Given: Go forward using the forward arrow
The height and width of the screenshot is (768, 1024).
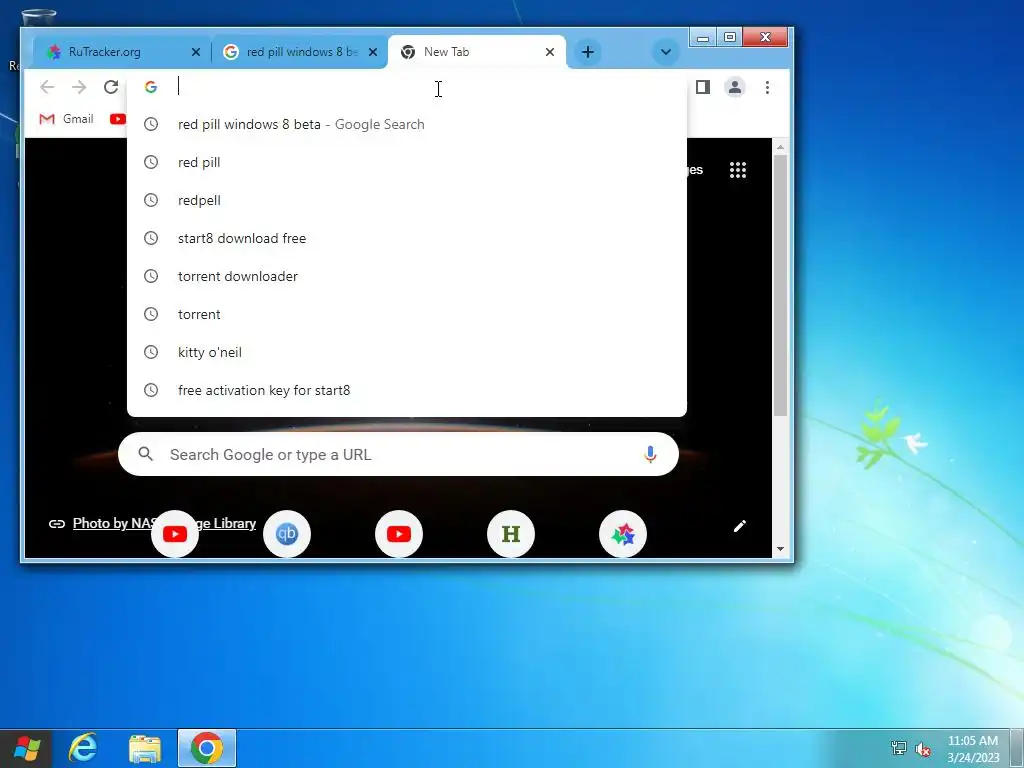Looking at the screenshot, I should (x=79, y=87).
